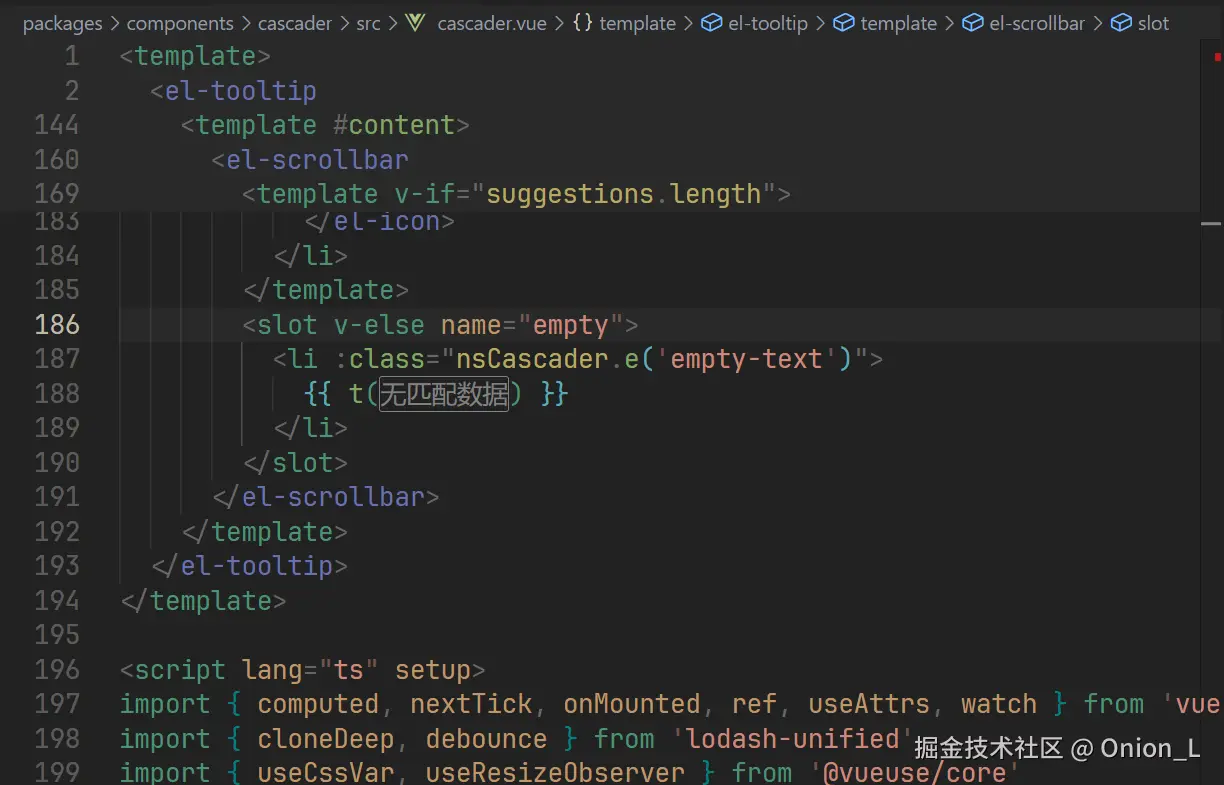1224x785 pixels.
Task: Click useCssVar in the vueuse import
Action: pos(326,773)
